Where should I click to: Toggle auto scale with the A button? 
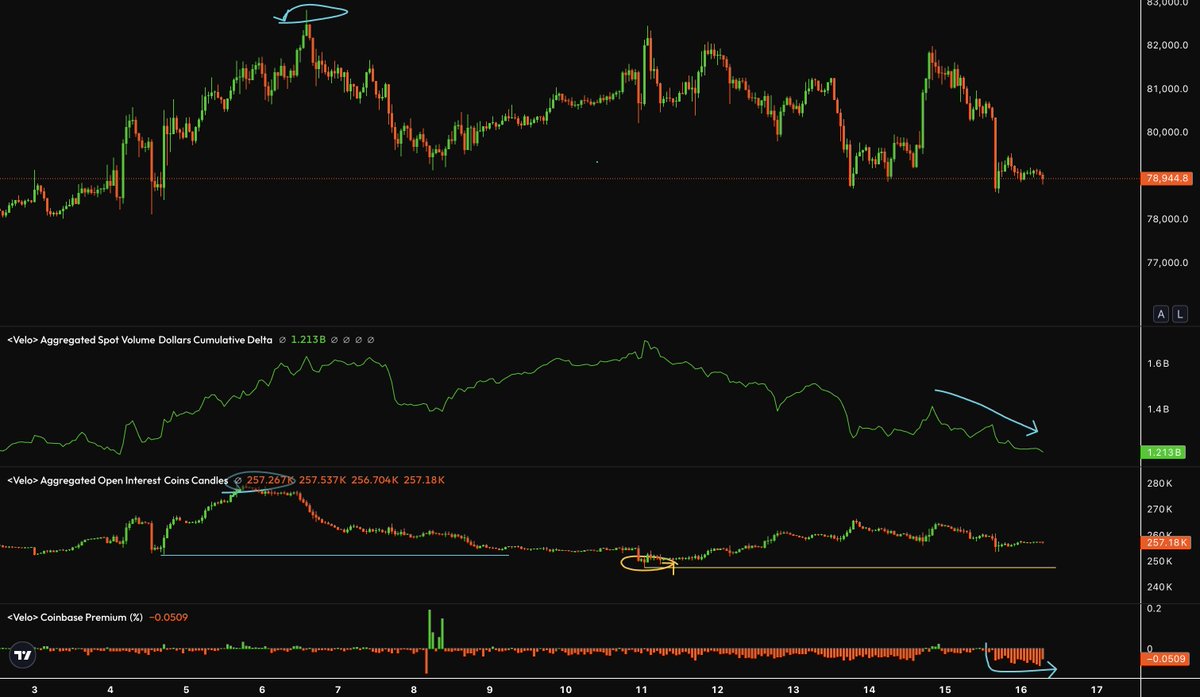coord(1161,314)
